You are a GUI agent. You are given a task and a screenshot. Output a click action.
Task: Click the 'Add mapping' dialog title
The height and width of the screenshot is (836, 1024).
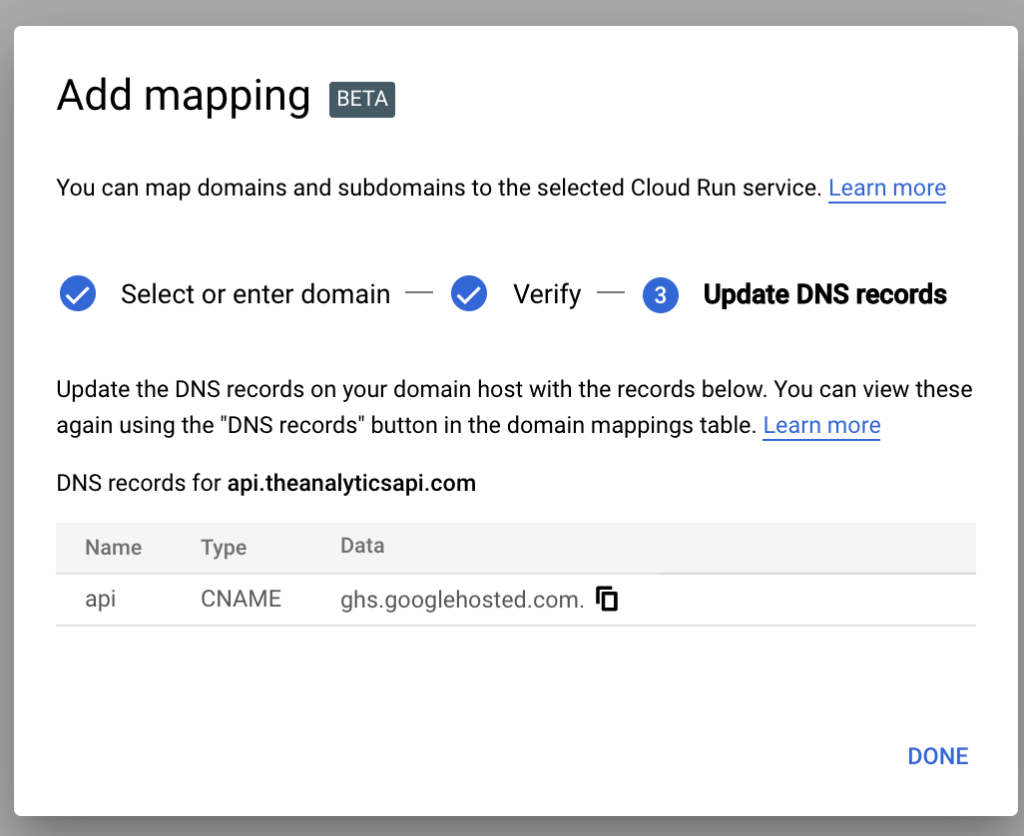pyautogui.click(x=183, y=96)
